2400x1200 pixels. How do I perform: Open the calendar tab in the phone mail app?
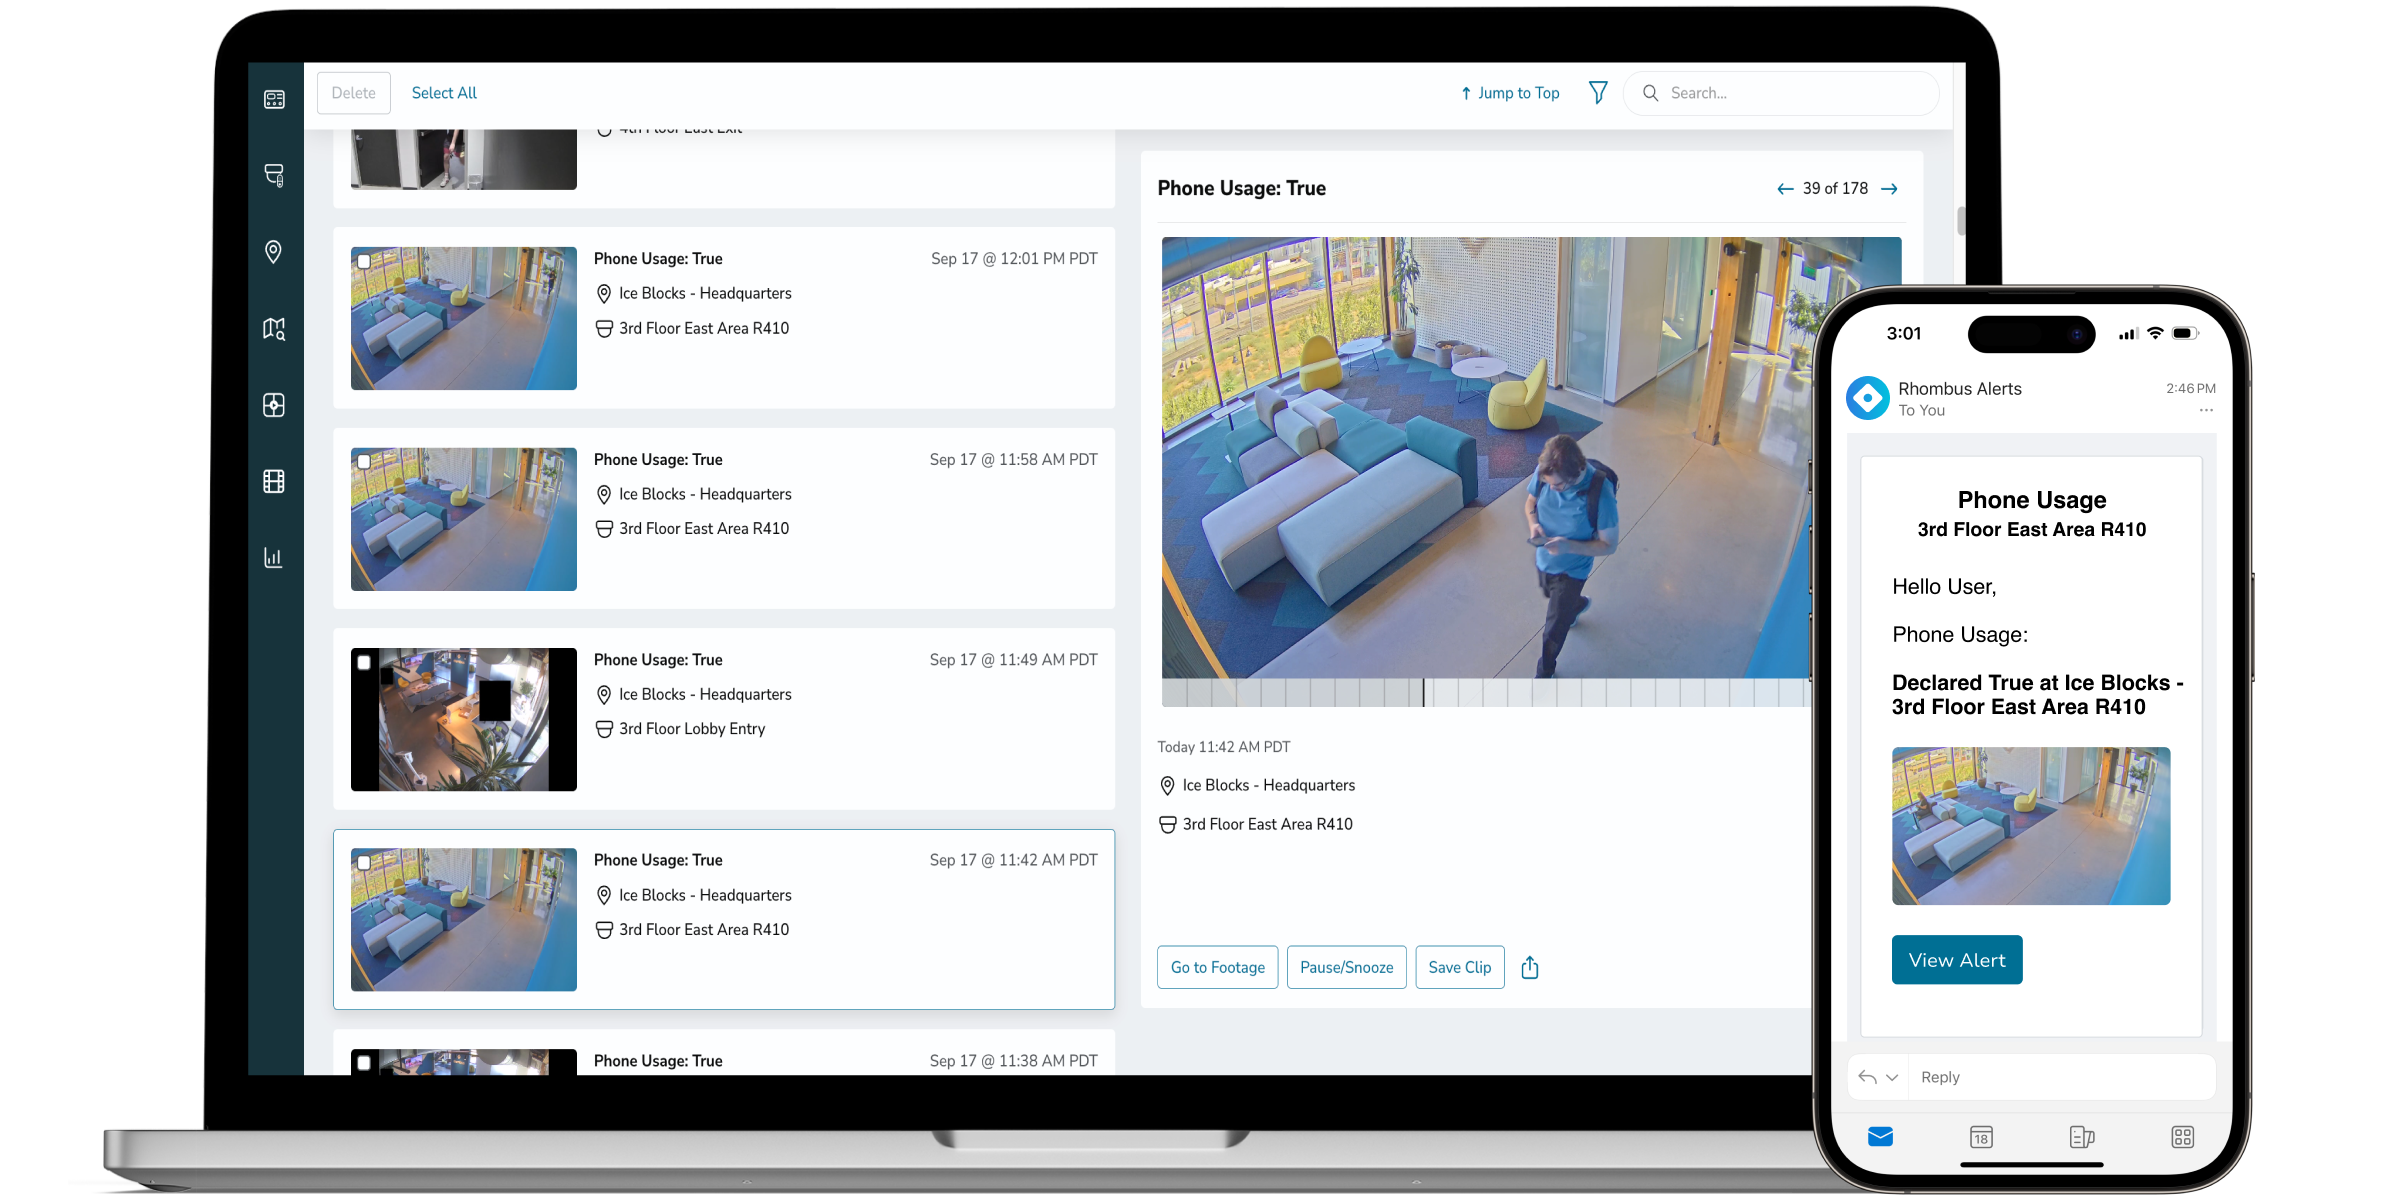1981,1137
